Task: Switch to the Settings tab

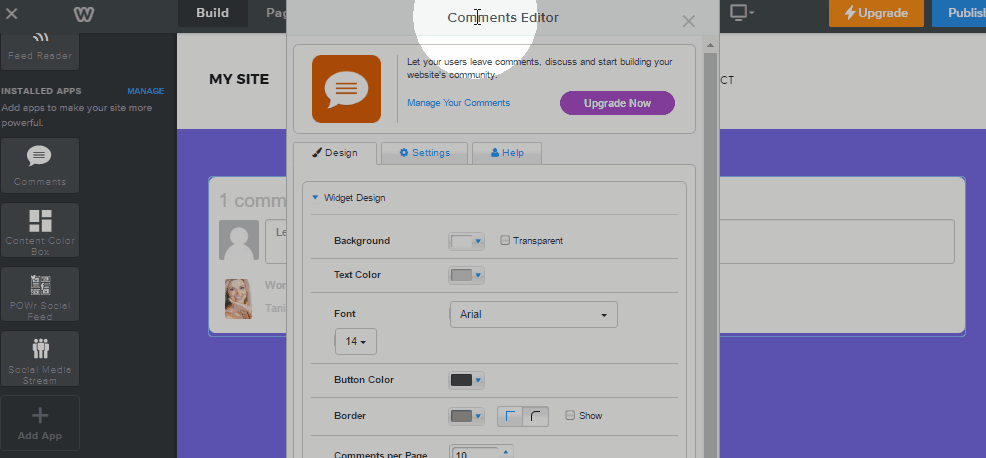Action: click(424, 153)
